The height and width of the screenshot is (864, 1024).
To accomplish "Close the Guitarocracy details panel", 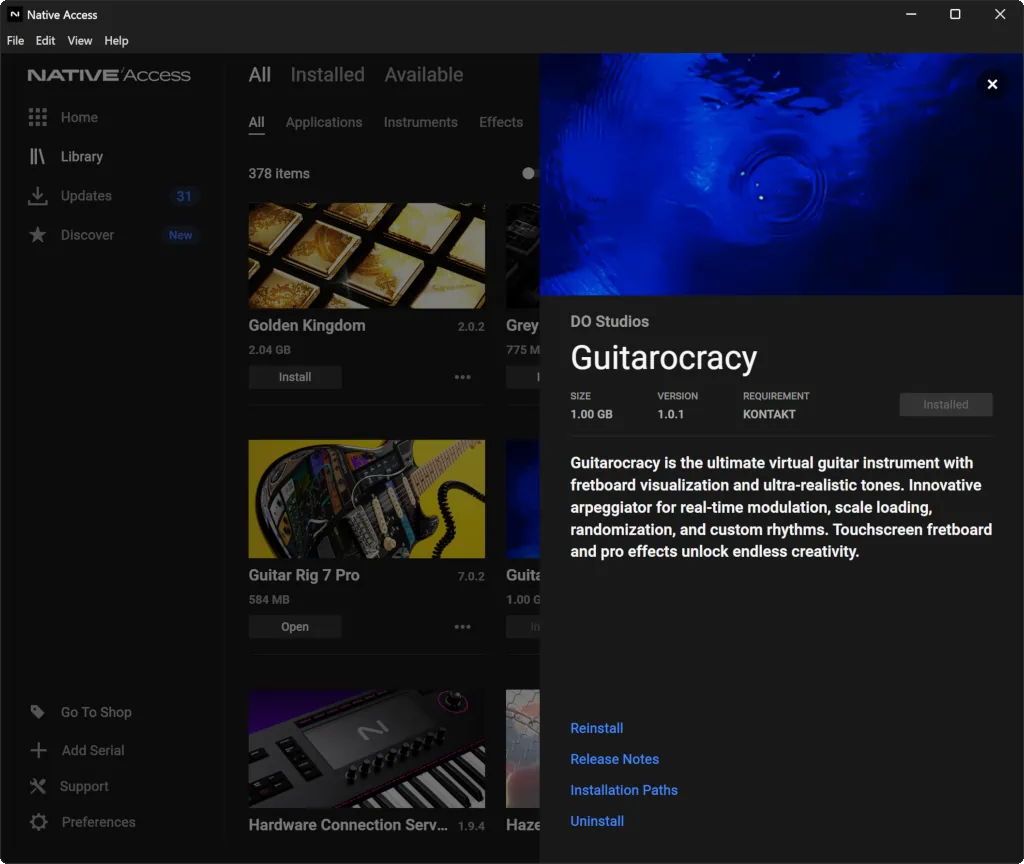I will [x=992, y=84].
